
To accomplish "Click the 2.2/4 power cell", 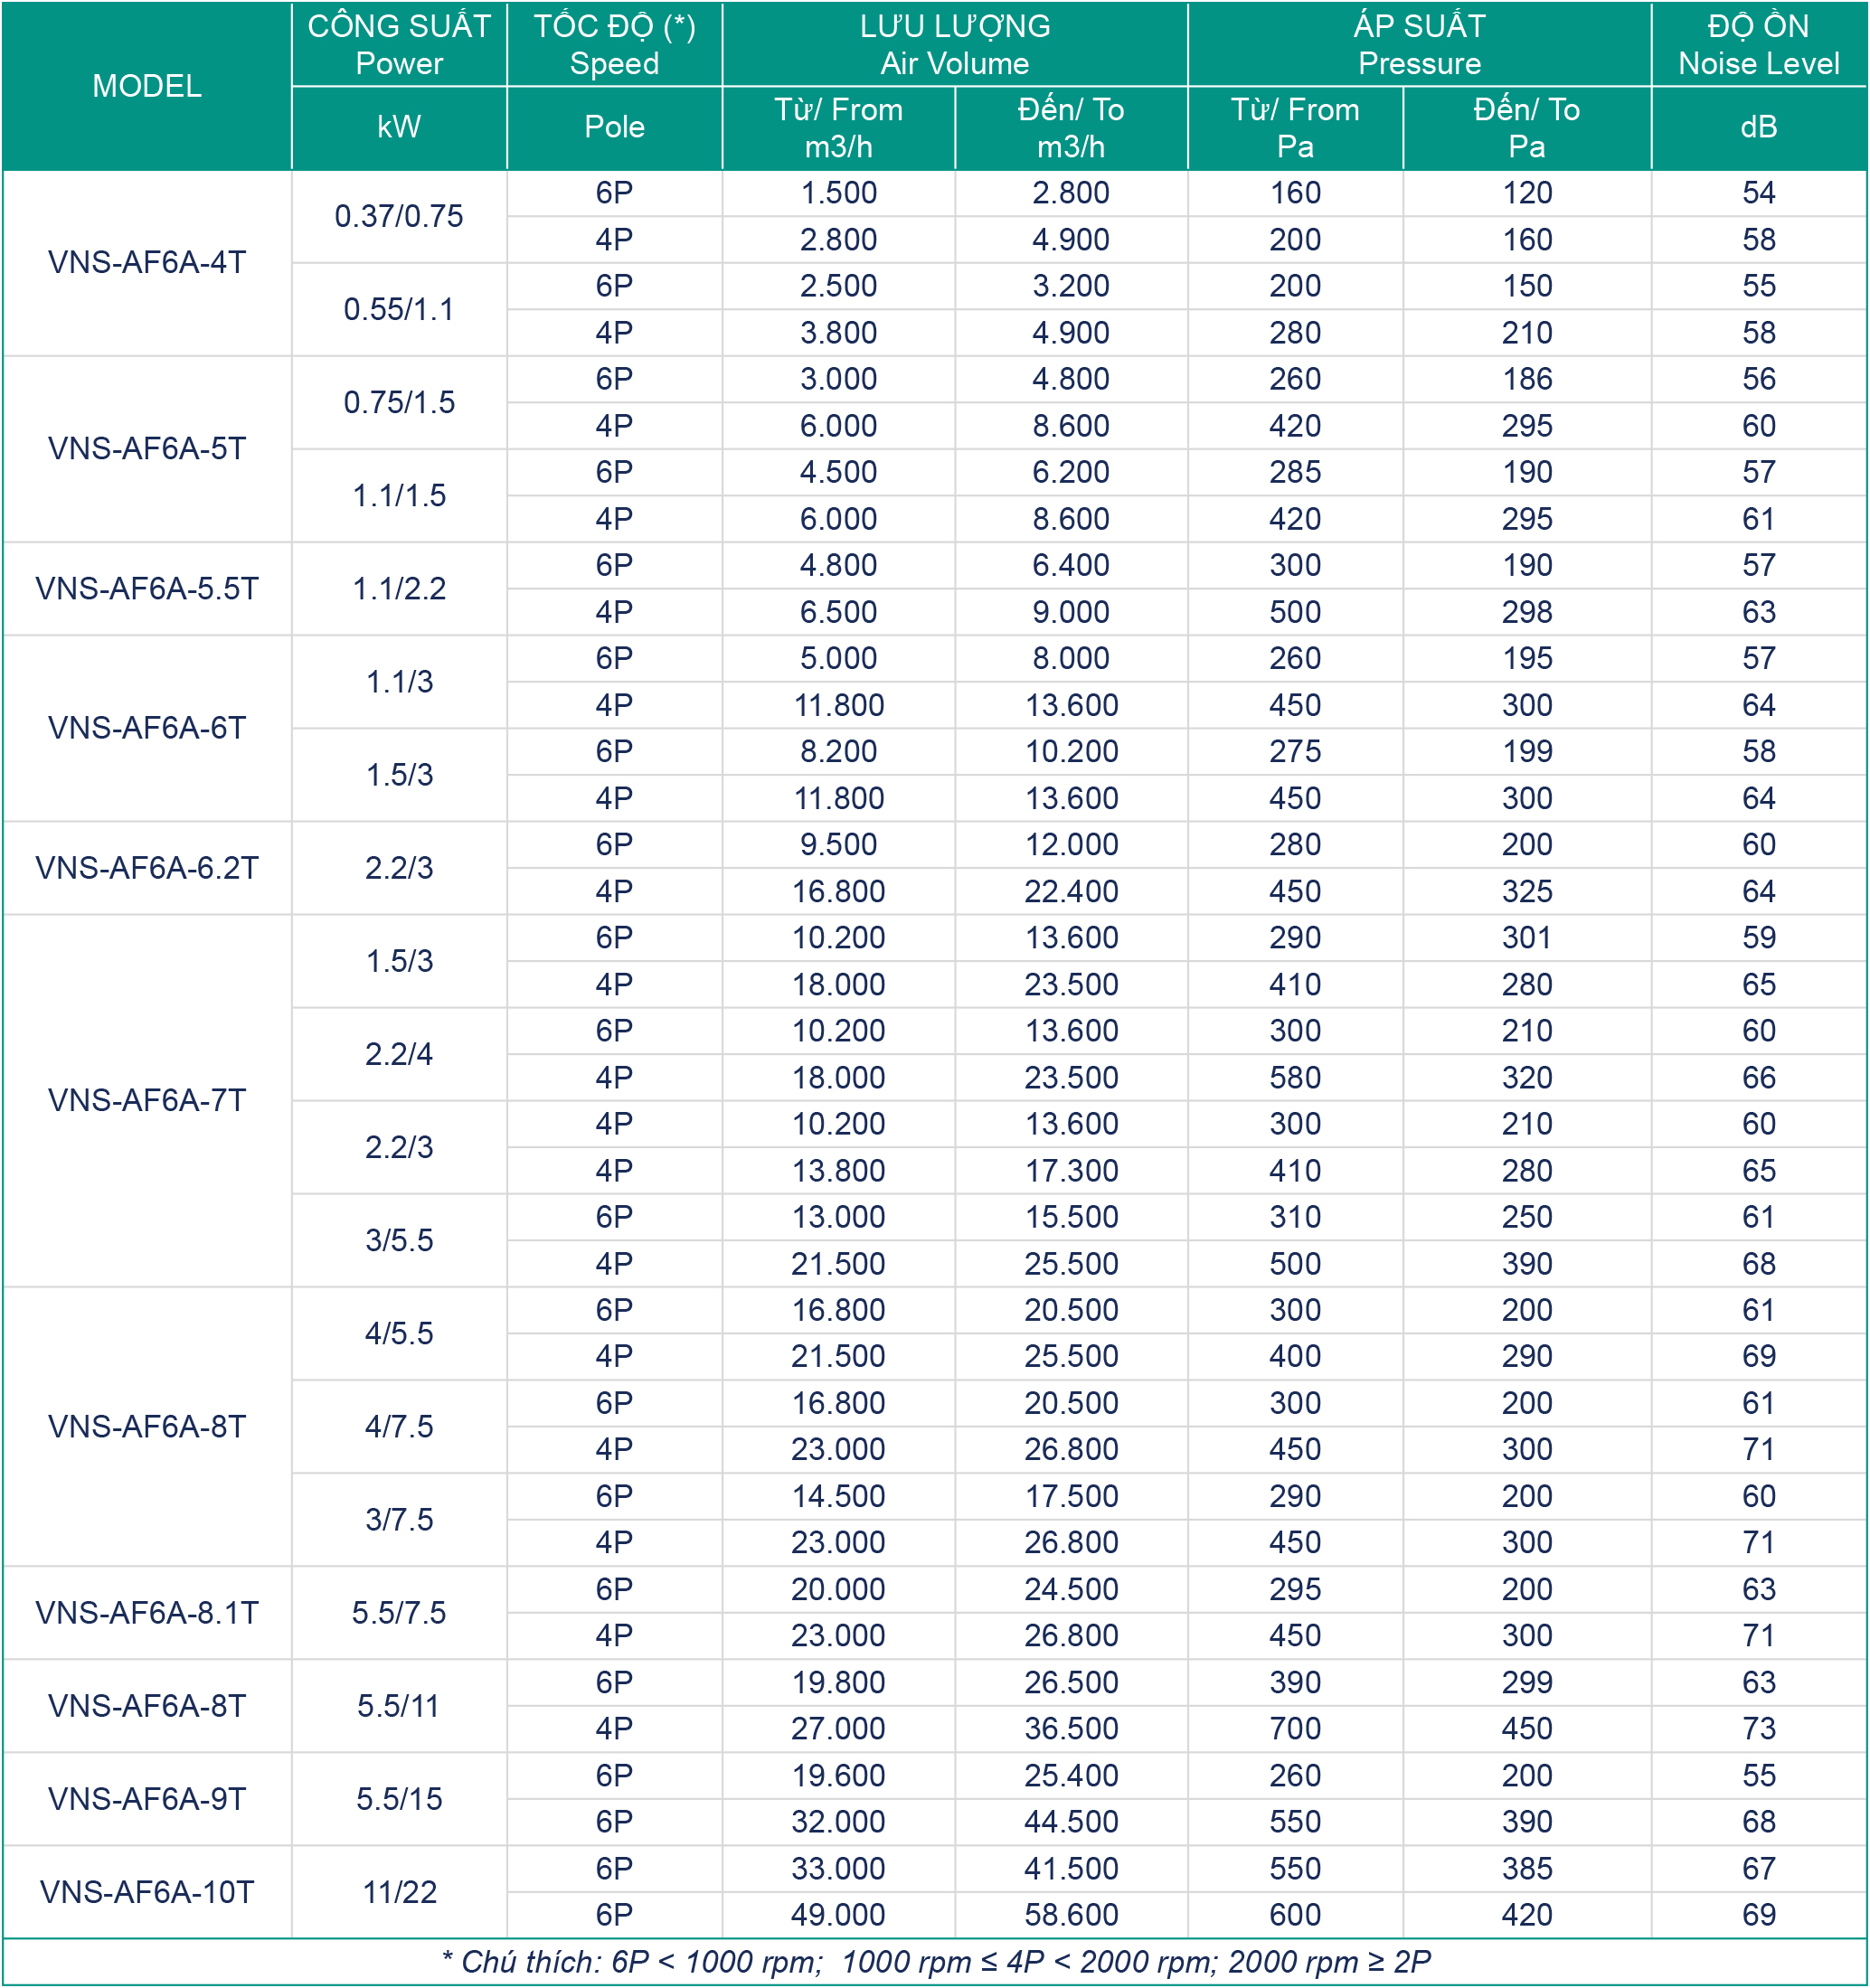I will (x=399, y=1054).
